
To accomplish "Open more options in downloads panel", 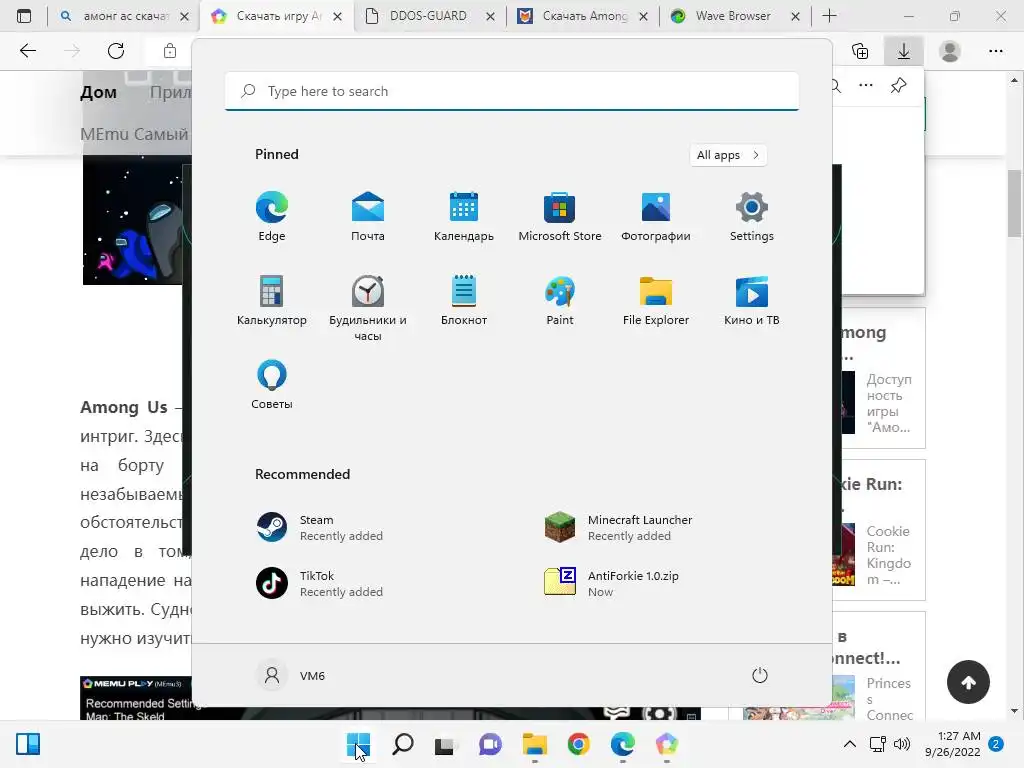I will point(866,85).
